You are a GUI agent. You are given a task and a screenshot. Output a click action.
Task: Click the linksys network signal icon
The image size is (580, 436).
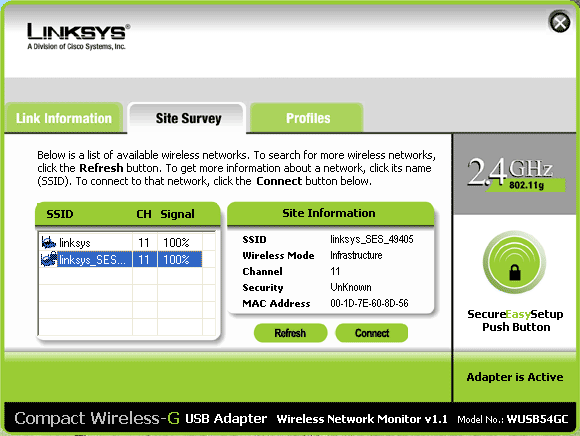tap(48, 243)
